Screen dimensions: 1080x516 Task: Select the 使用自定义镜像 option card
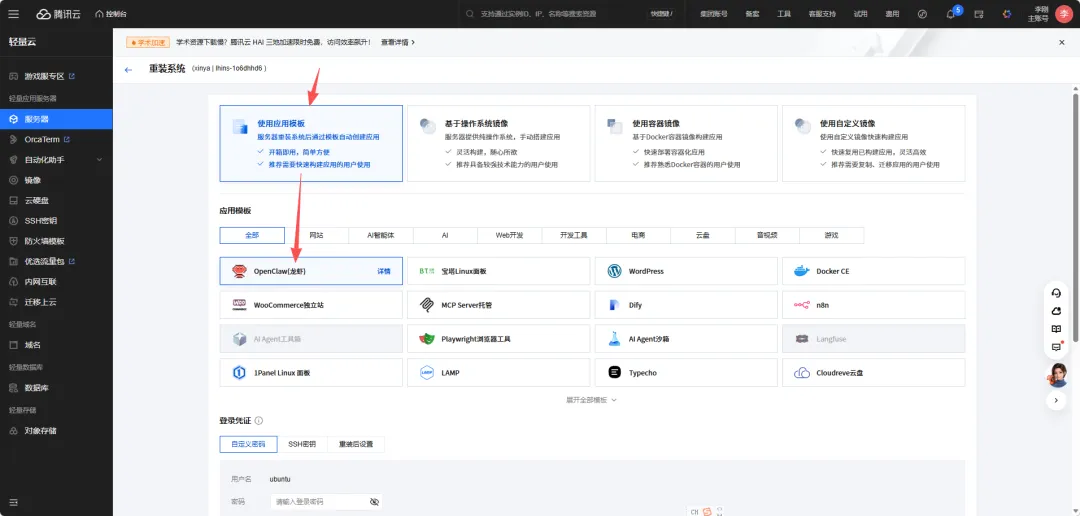coord(874,143)
